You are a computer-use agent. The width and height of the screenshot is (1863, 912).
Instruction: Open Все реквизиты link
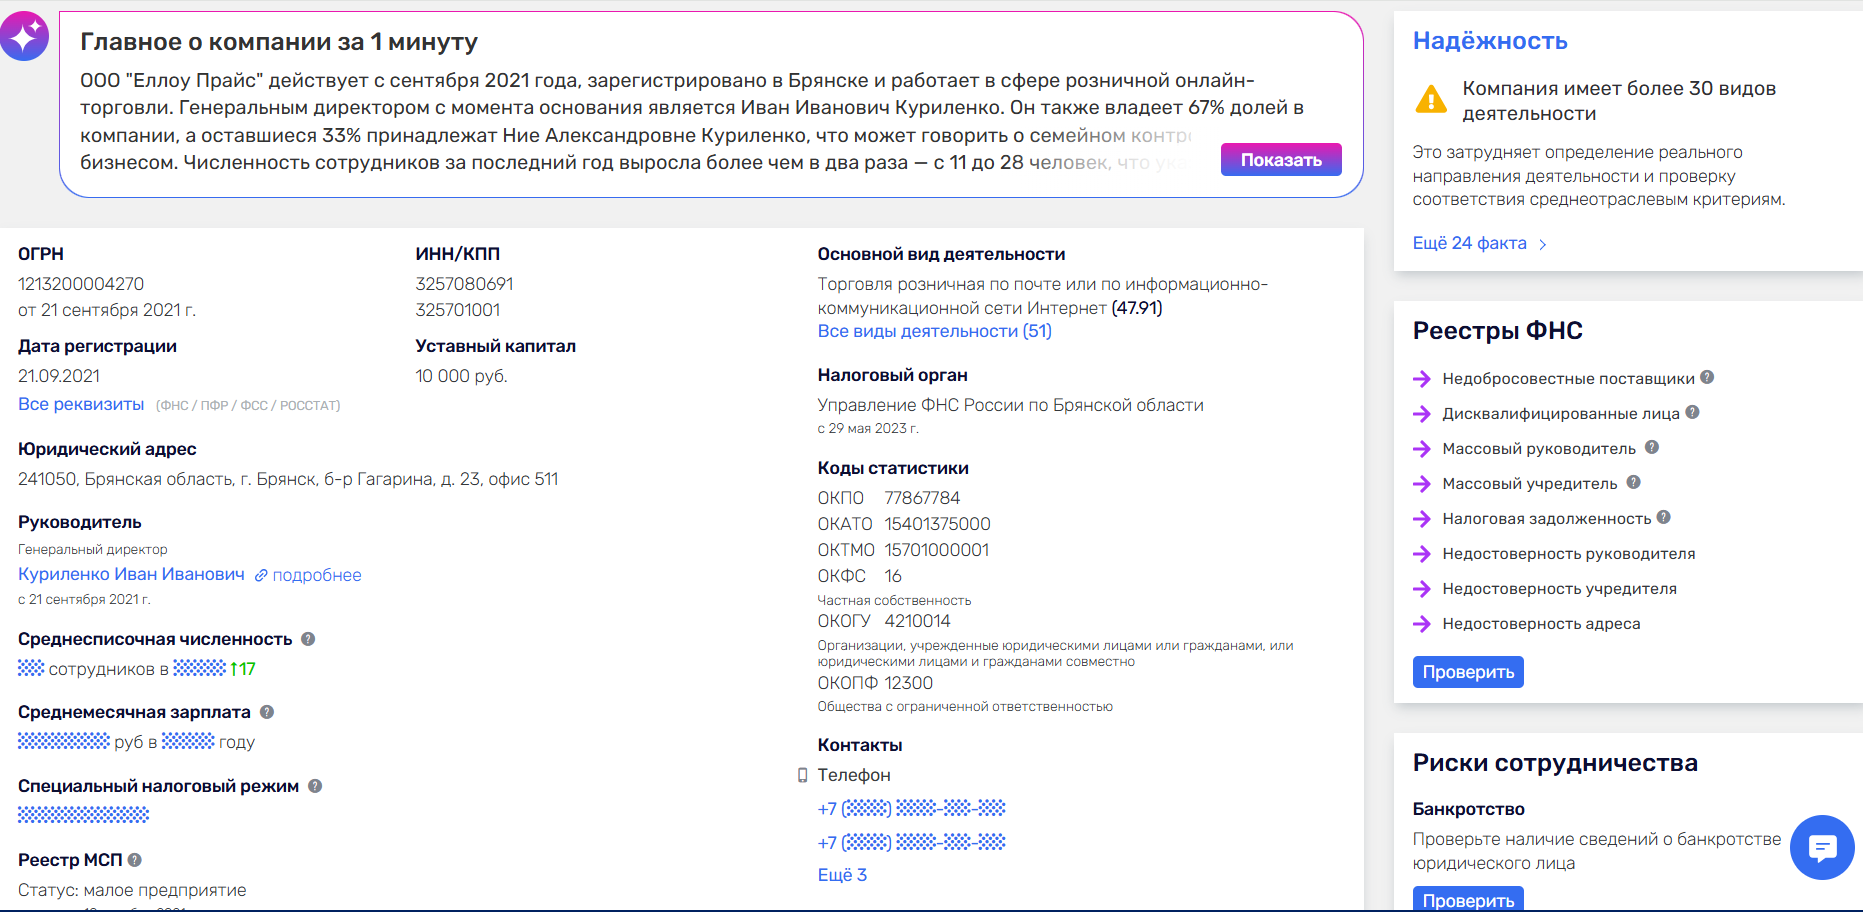point(81,404)
